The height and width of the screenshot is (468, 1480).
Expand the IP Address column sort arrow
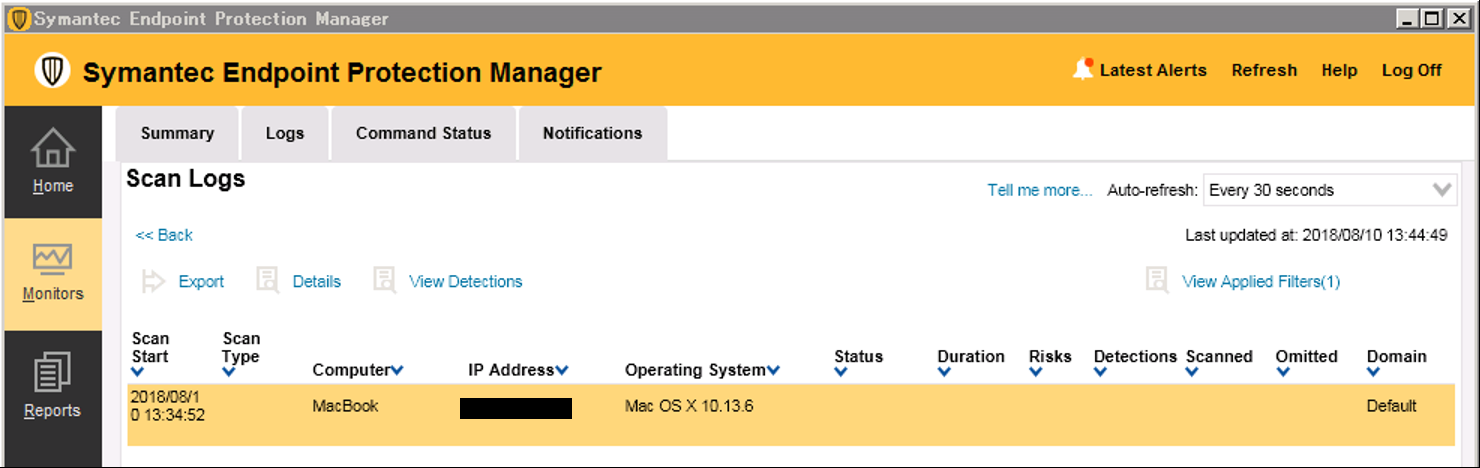pyautogui.click(x=562, y=371)
